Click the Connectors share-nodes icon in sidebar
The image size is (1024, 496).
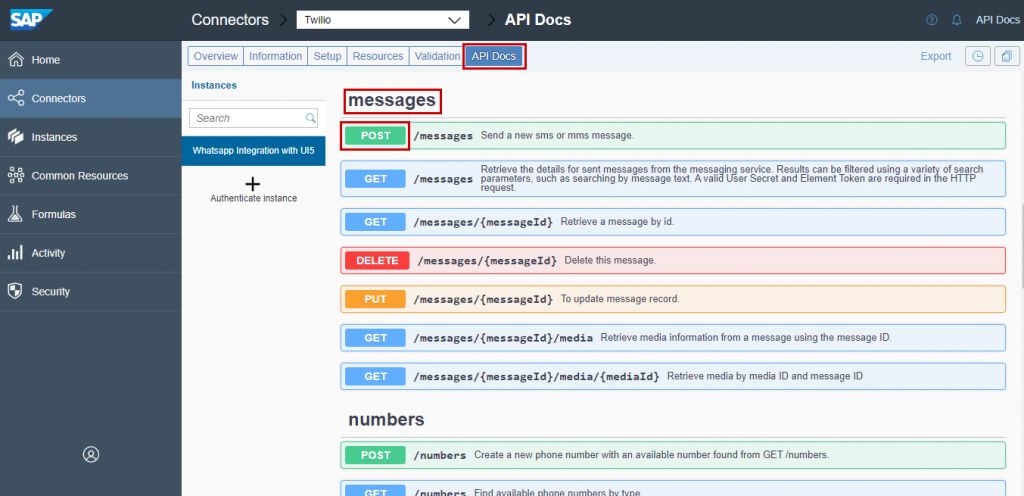pos(16,99)
